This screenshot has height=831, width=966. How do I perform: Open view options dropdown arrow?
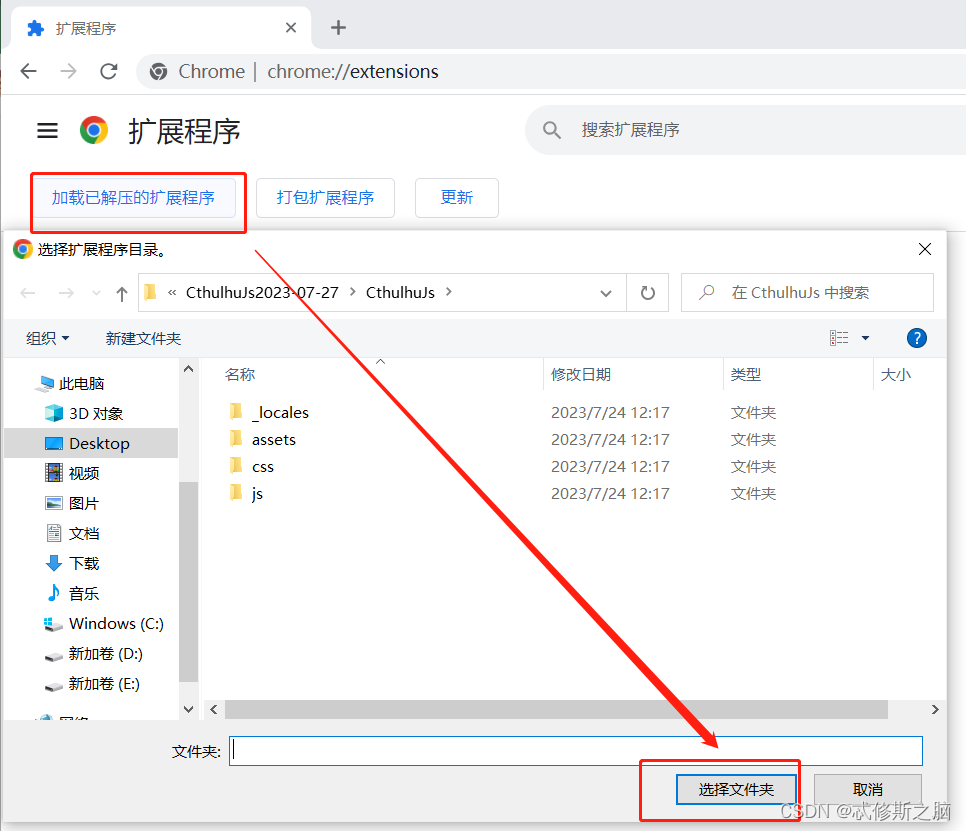click(865, 338)
